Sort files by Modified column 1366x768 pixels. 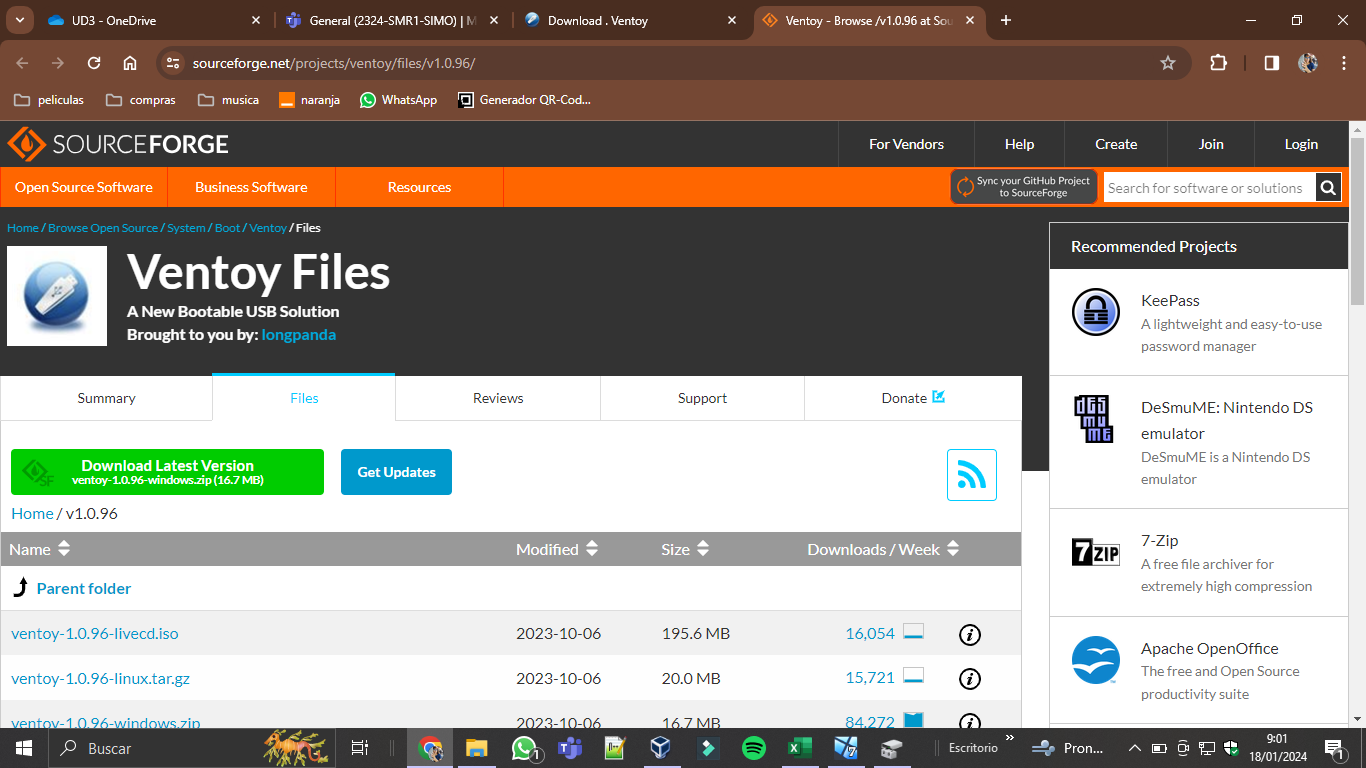coord(557,549)
